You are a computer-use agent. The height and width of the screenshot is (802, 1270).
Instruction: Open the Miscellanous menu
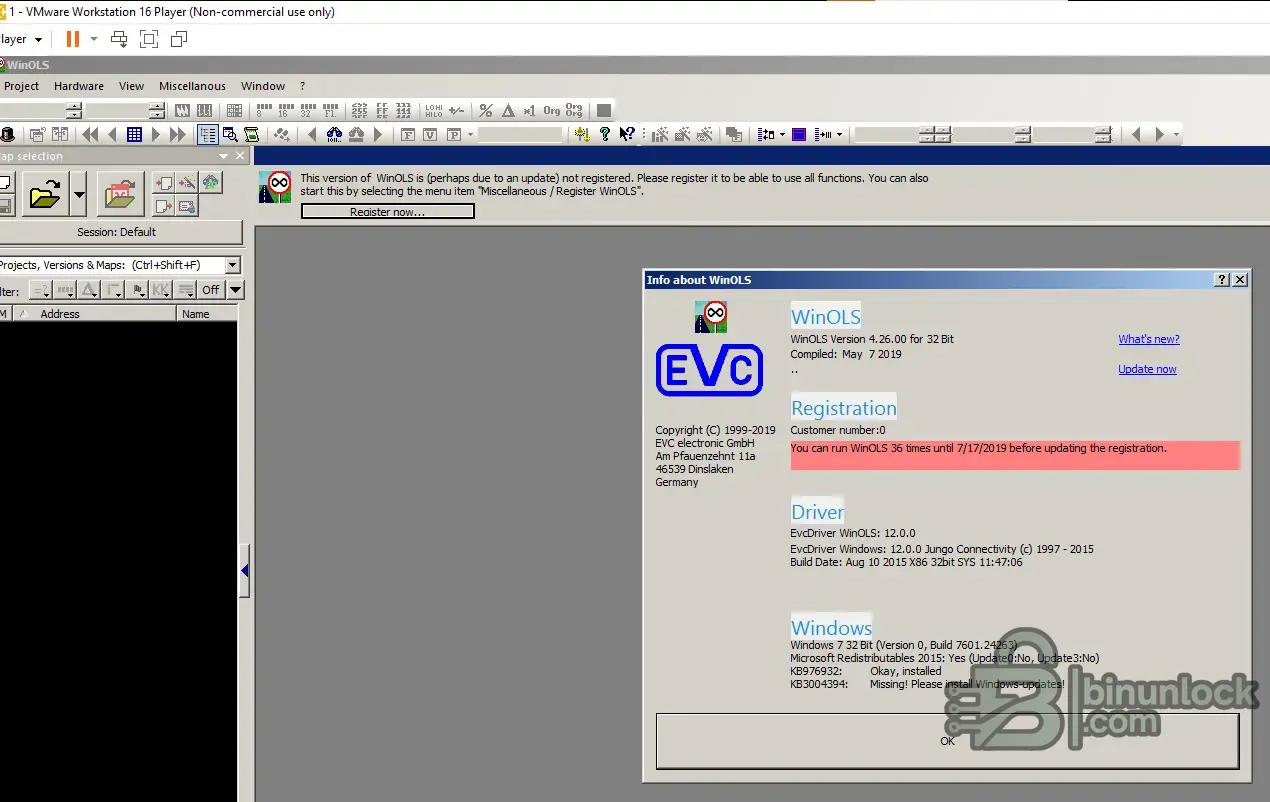tap(192, 86)
